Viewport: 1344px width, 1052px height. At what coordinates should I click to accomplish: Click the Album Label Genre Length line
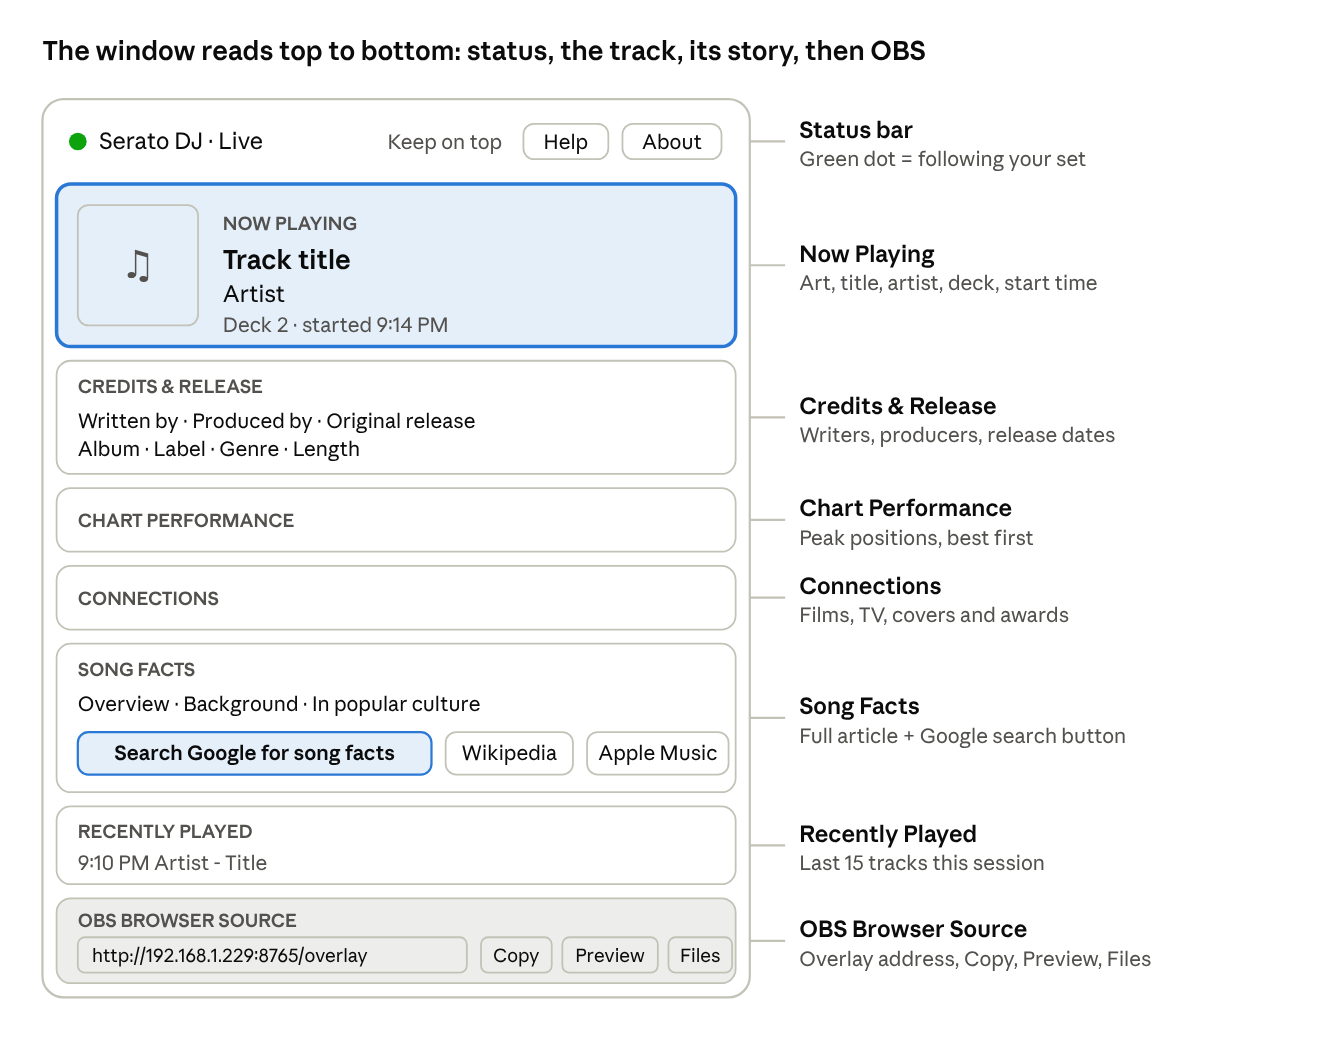click(219, 449)
